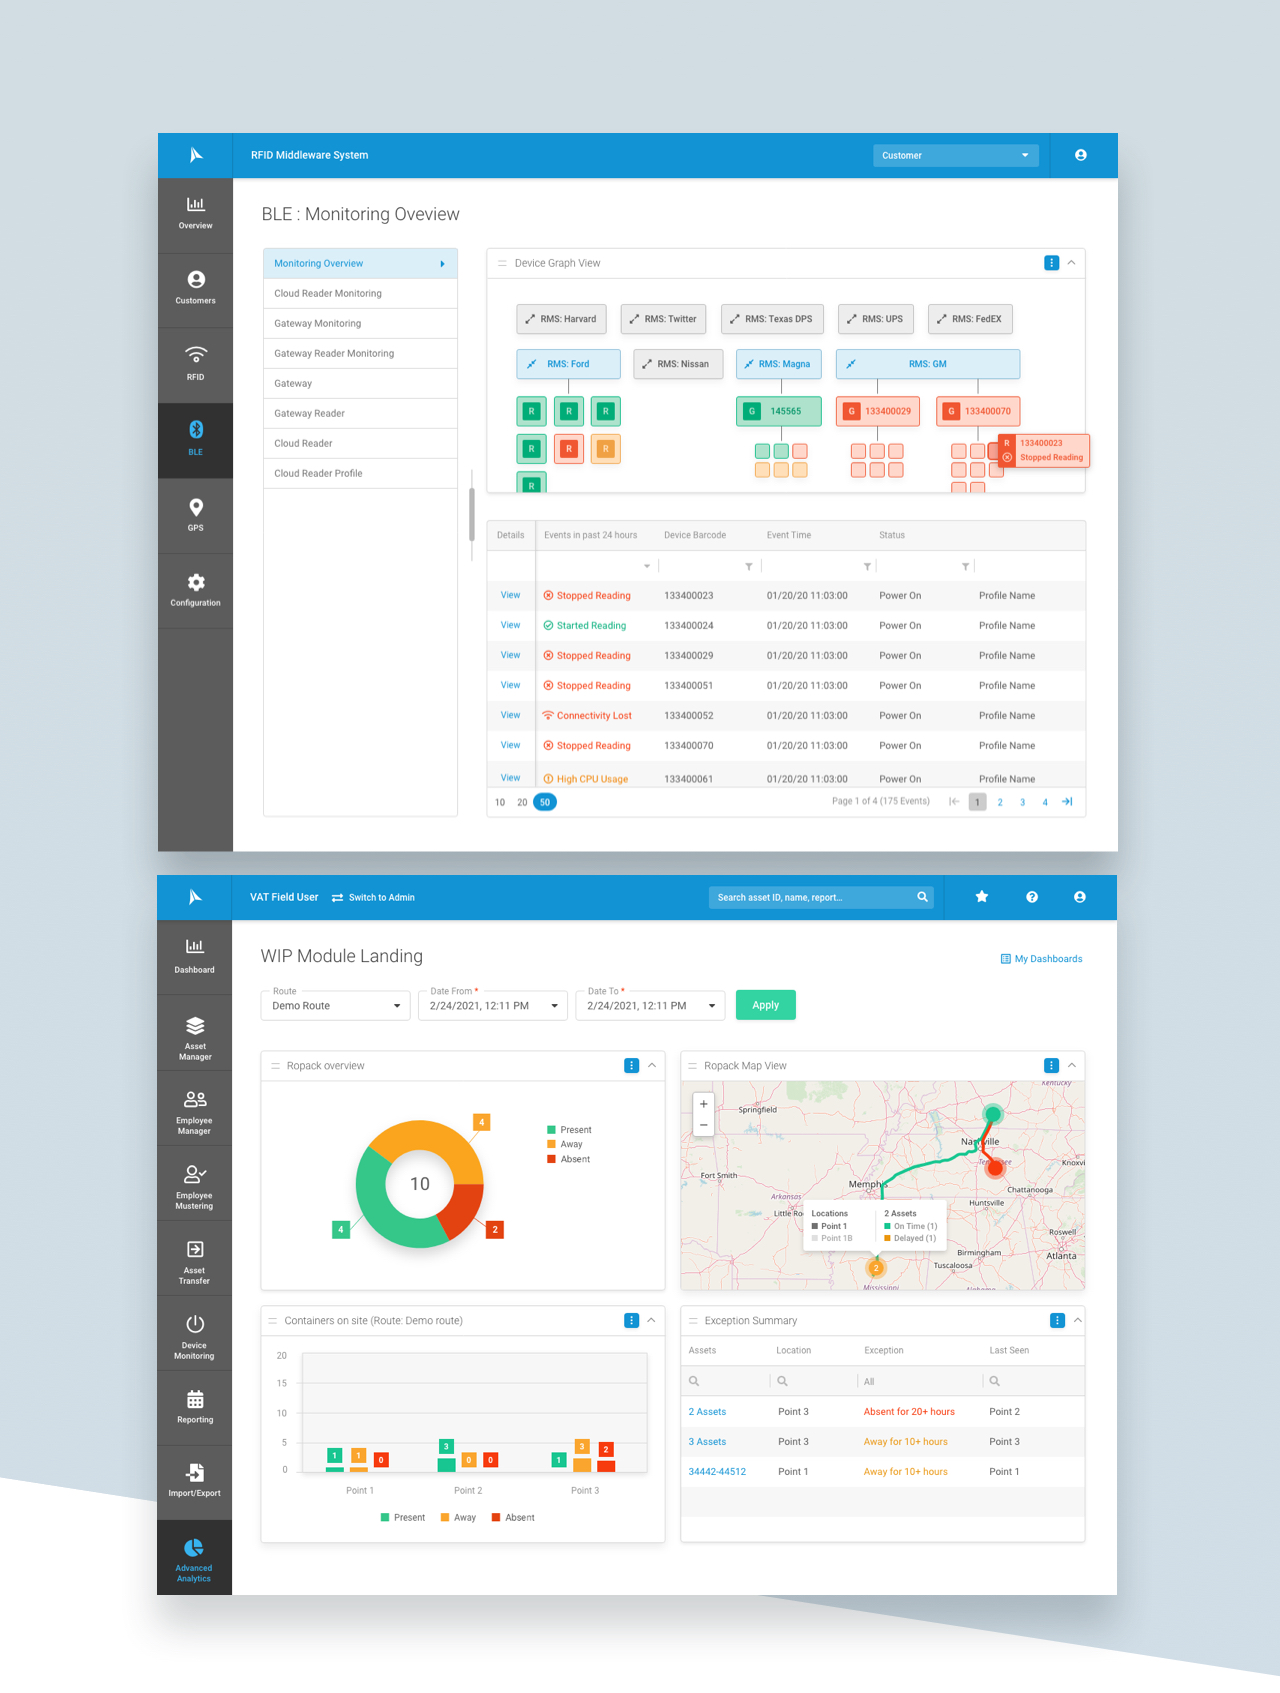Expand the Route Demo Route dropdown
Image resolution: width=1280 pixels, height=1693 pixels.
[335, 1006]
